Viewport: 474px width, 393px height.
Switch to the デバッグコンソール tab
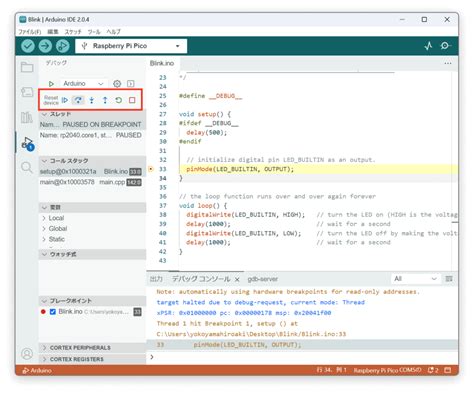click(201, 279)
